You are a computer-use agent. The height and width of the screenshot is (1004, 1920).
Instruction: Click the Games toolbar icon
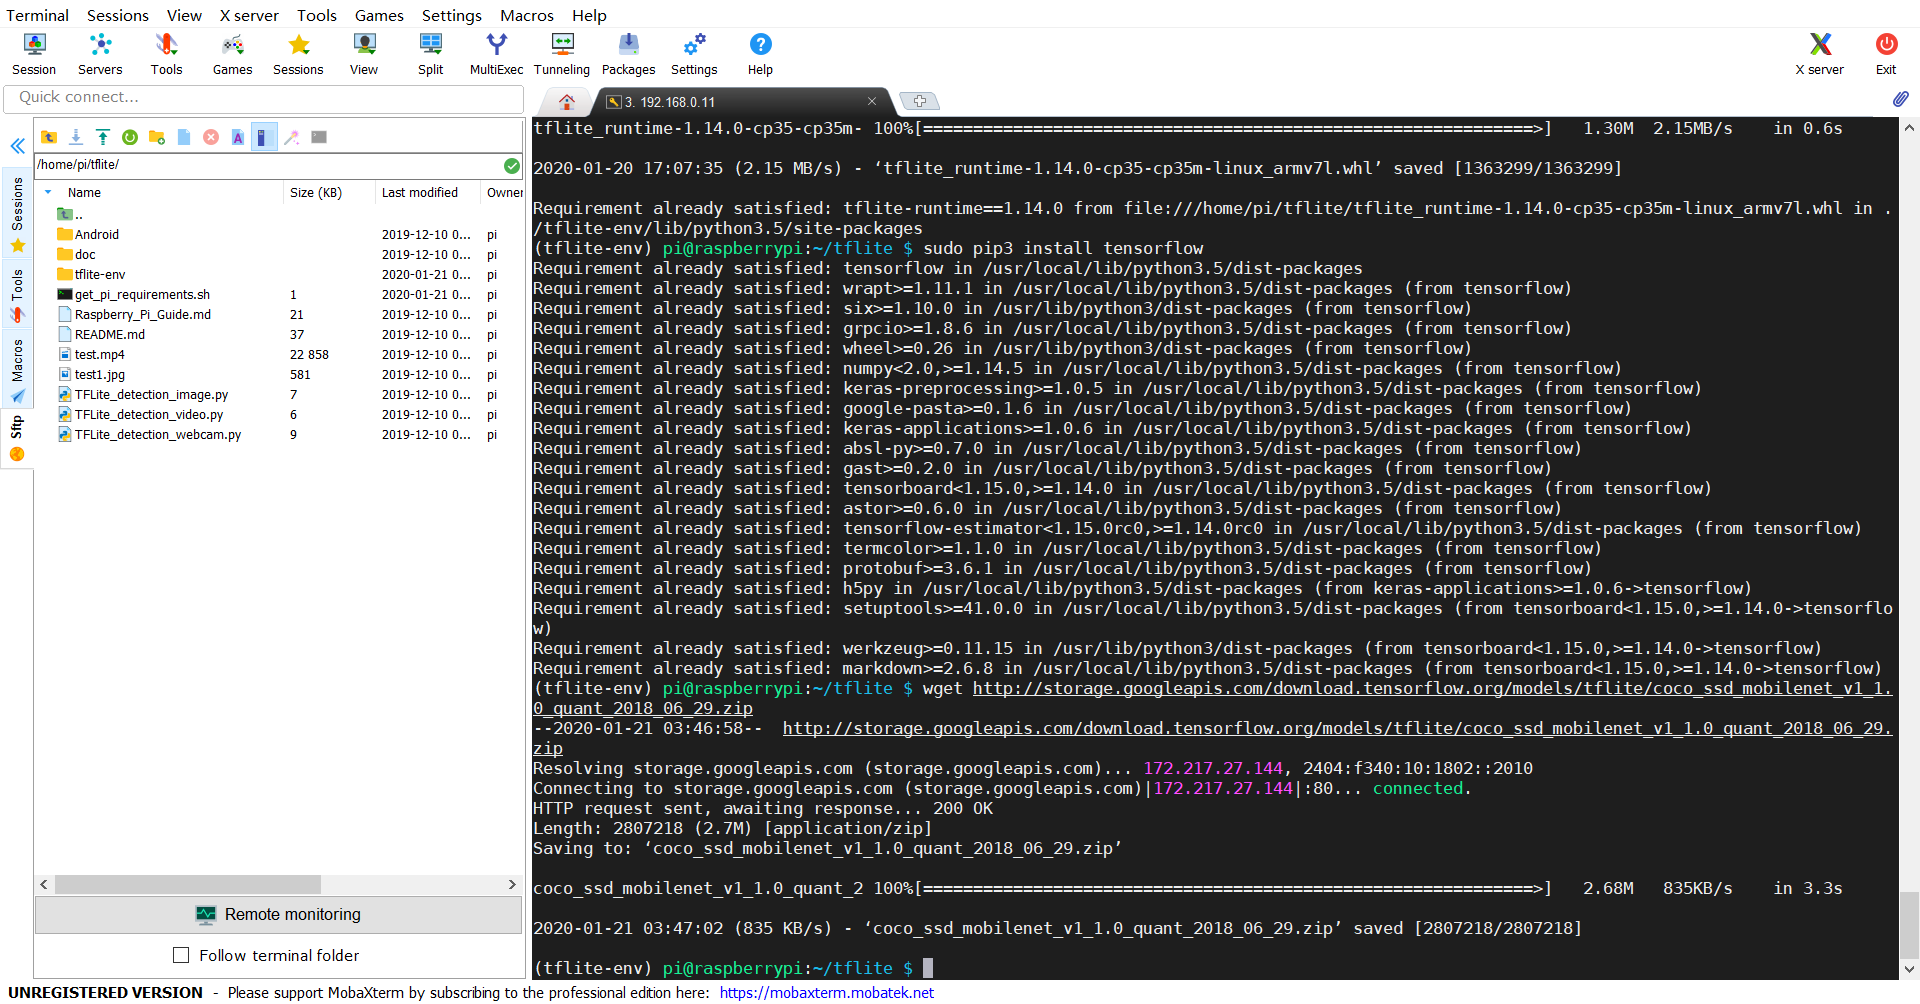click(232, 54)
